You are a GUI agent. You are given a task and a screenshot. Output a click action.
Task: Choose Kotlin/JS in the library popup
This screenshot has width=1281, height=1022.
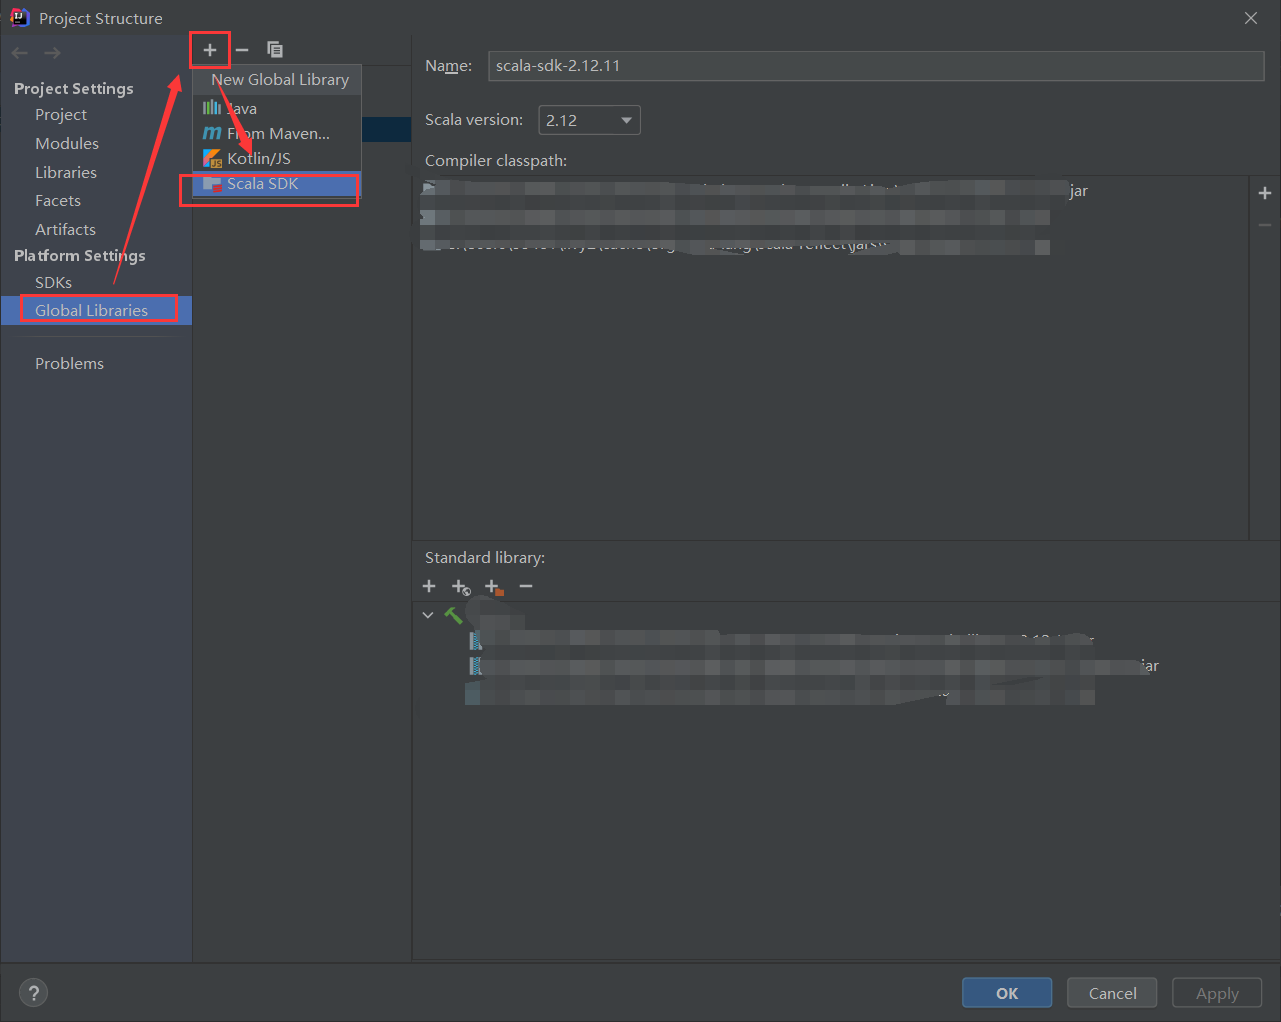(x=276, y=158)
